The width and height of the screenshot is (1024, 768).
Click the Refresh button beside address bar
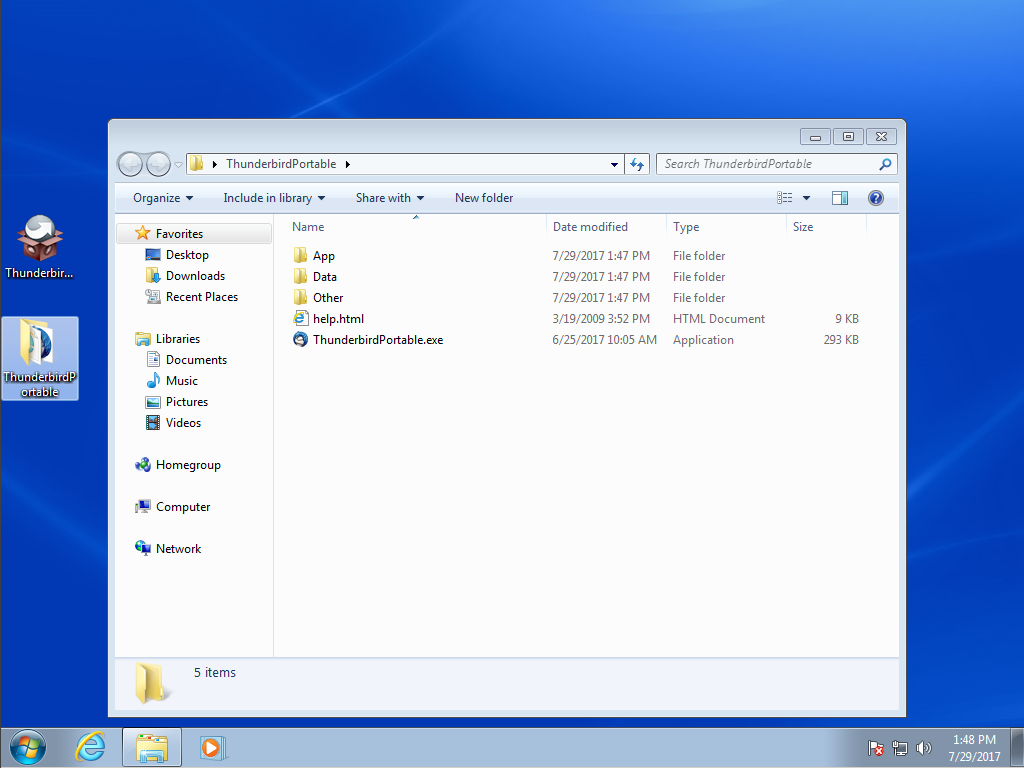[637, 164]
